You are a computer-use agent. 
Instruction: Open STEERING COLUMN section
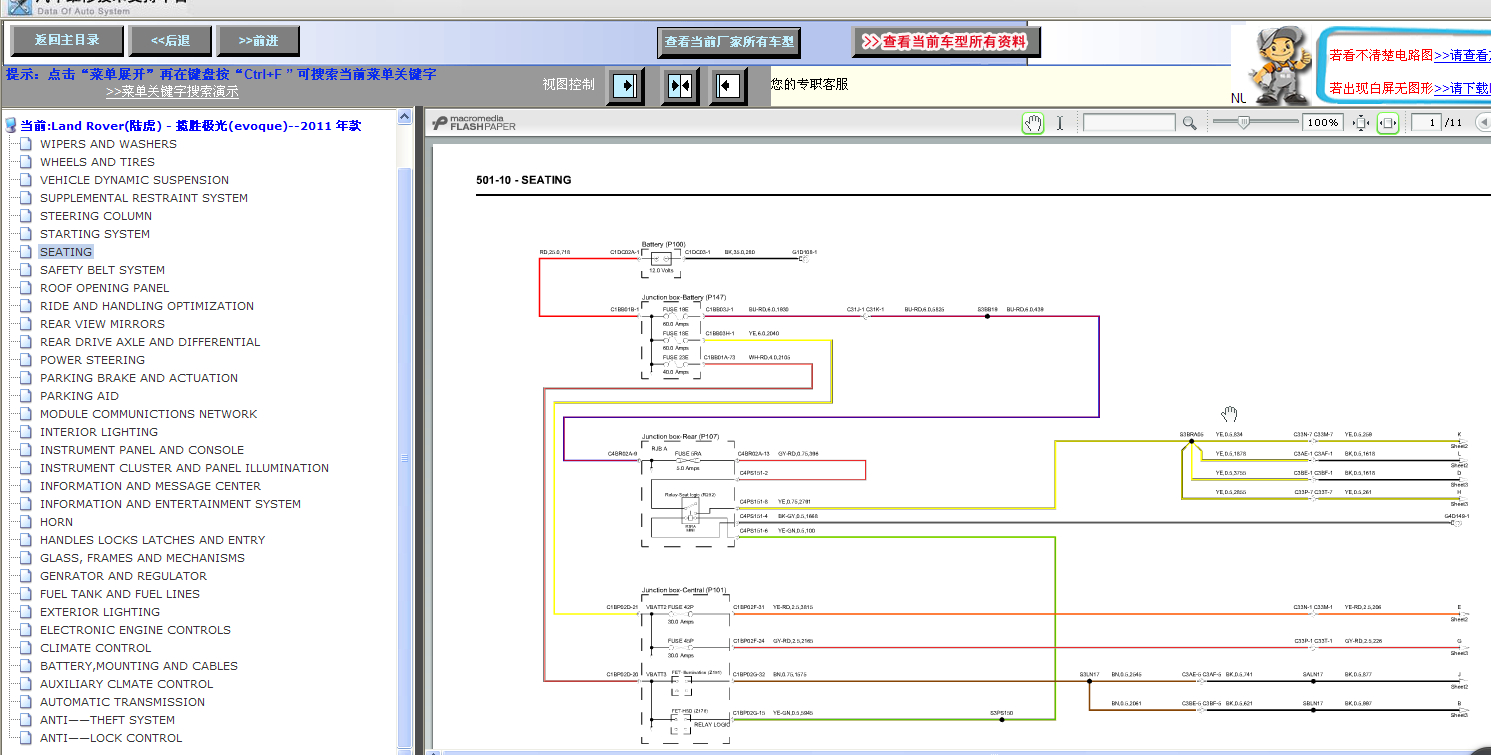pyautogui.click(x=96, y=216)
